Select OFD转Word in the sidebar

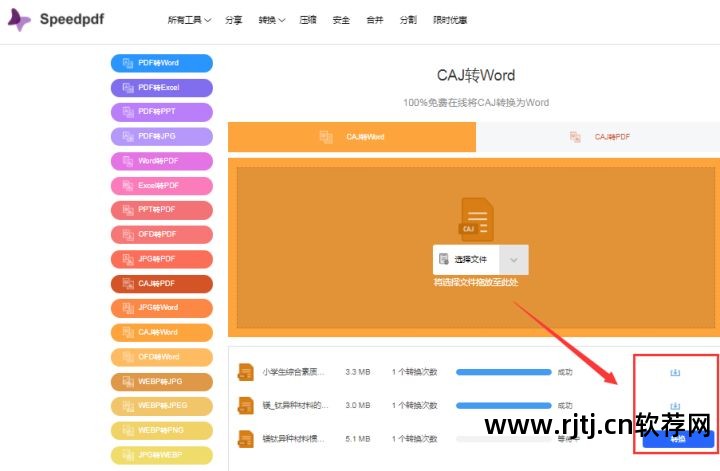[x=162, y=357]
